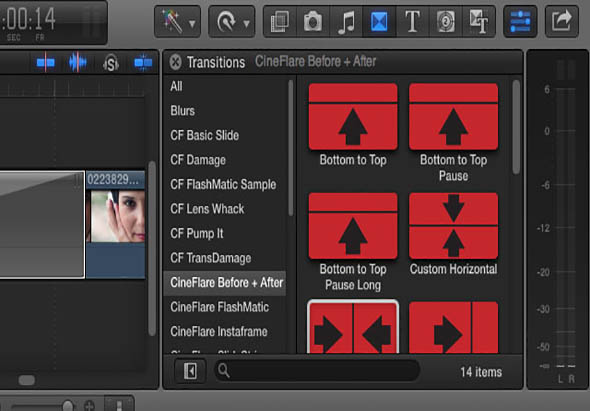Image resolution: width=590 pixels, height=411 pixels.
Task: Click the Share export icon
Action: pyautogui.click(x=562, y=21)
